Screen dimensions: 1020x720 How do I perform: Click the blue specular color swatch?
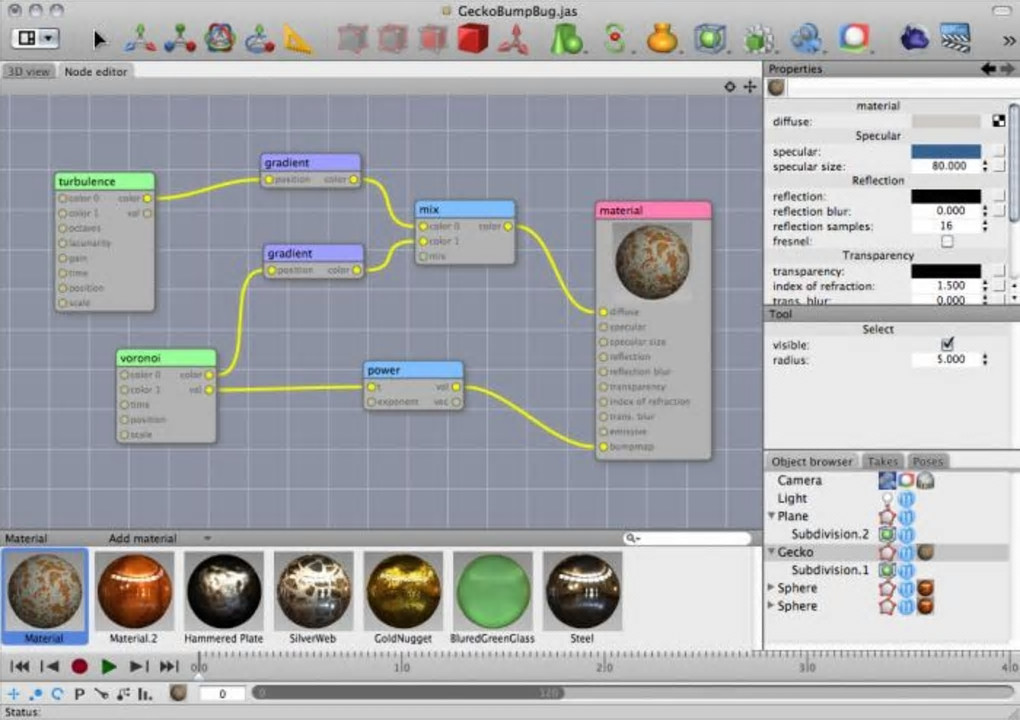[x=945, y=151]
